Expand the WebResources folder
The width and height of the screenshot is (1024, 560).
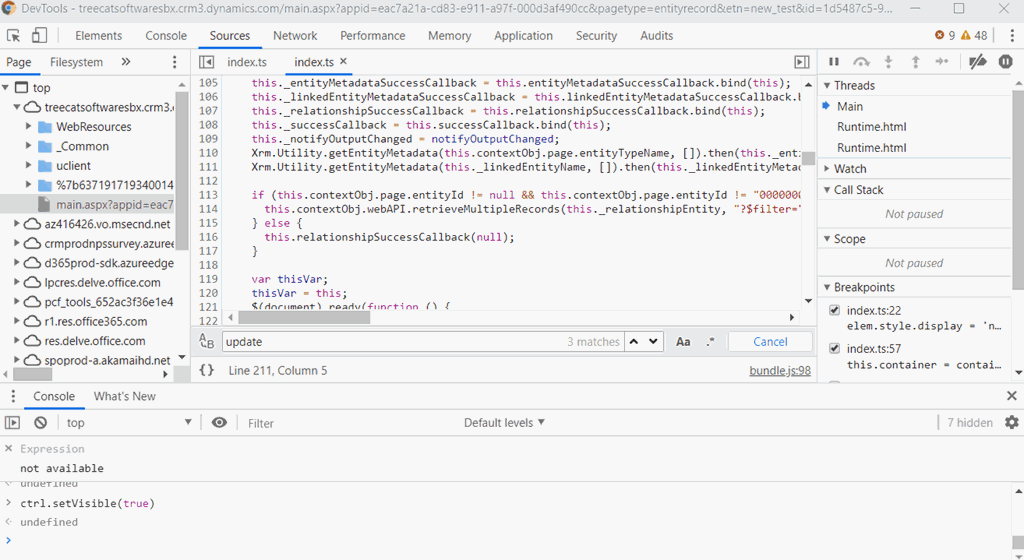[29, 126]
